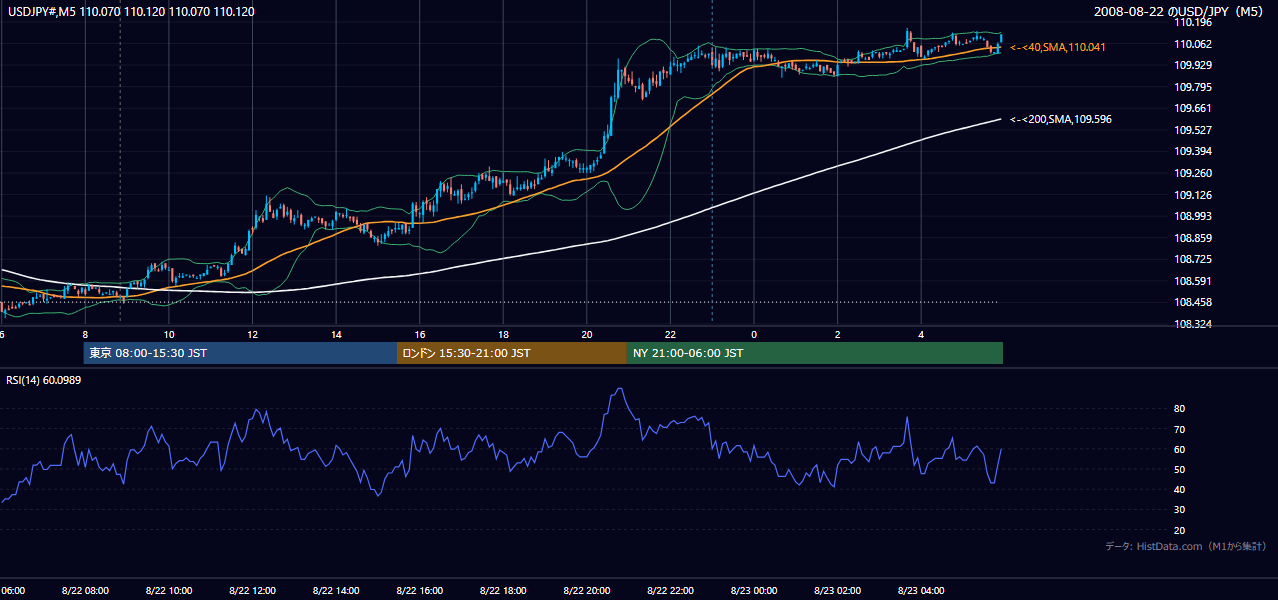Click the bottom date label 8/22 20:00
This screenshot has width=1278, height=600.
pyautogui.click(x=587, y=590)
